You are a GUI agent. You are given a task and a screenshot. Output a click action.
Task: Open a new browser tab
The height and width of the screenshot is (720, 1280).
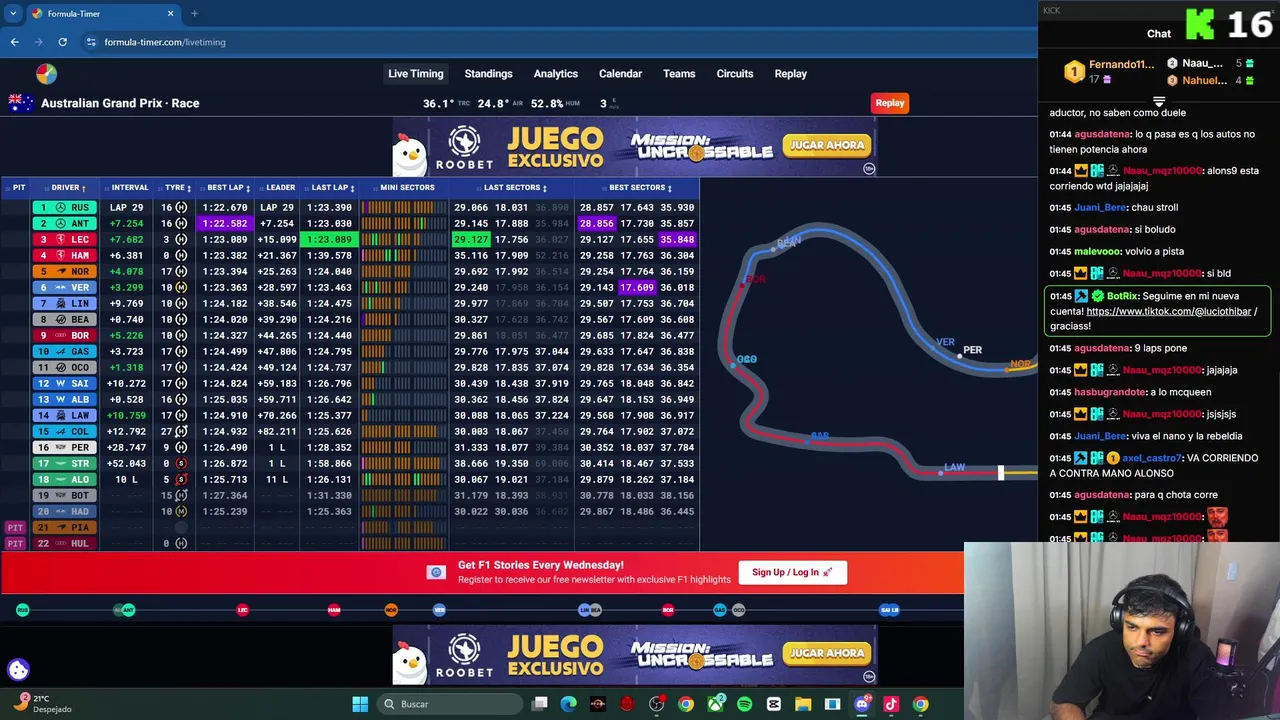[x=194, y=14]
